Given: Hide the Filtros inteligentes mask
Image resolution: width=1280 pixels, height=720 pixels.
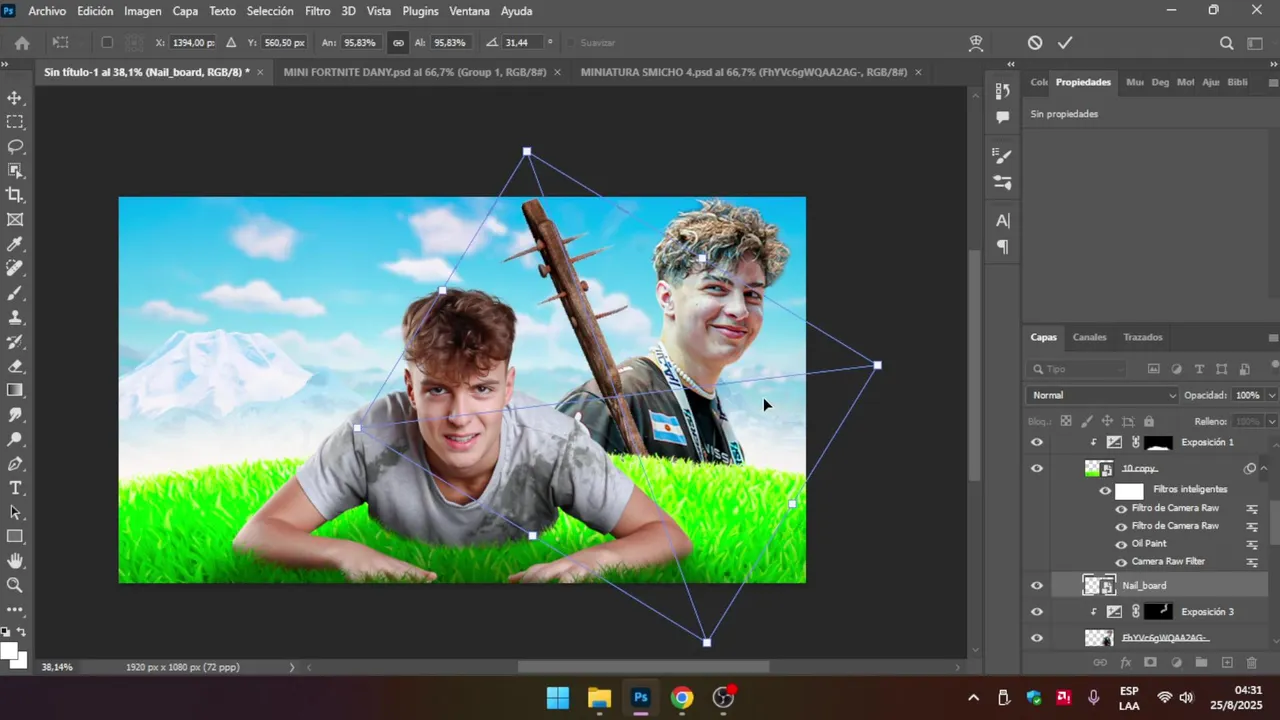Looking at the screenshot, I should click(x=1105, y=490).
